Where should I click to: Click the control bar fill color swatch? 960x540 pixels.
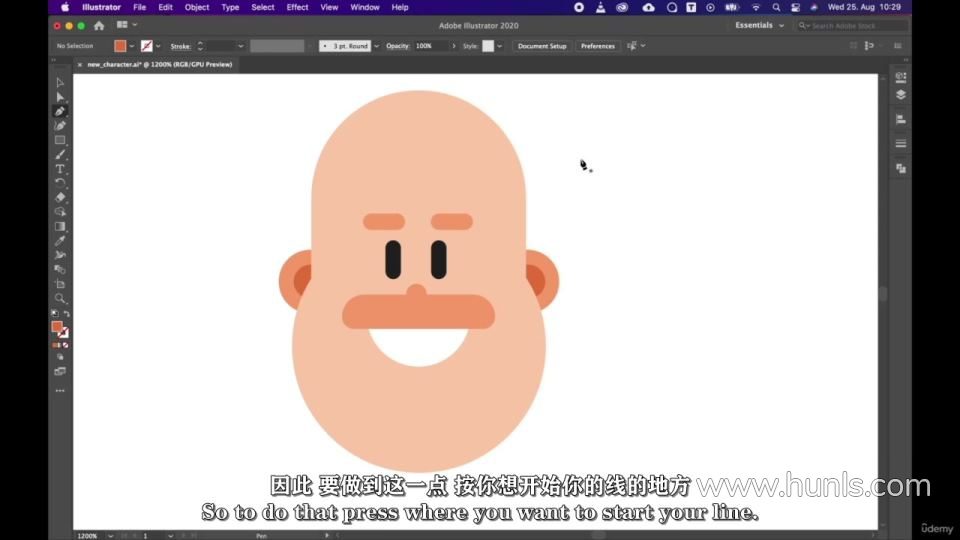click(x=120, y=46)
